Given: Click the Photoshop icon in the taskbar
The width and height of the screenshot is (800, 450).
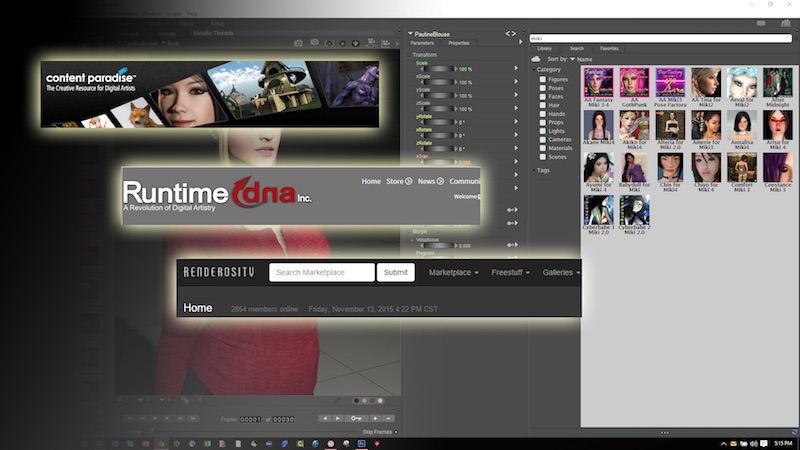Looking at the screenshot, I should [x=362, y=444].
